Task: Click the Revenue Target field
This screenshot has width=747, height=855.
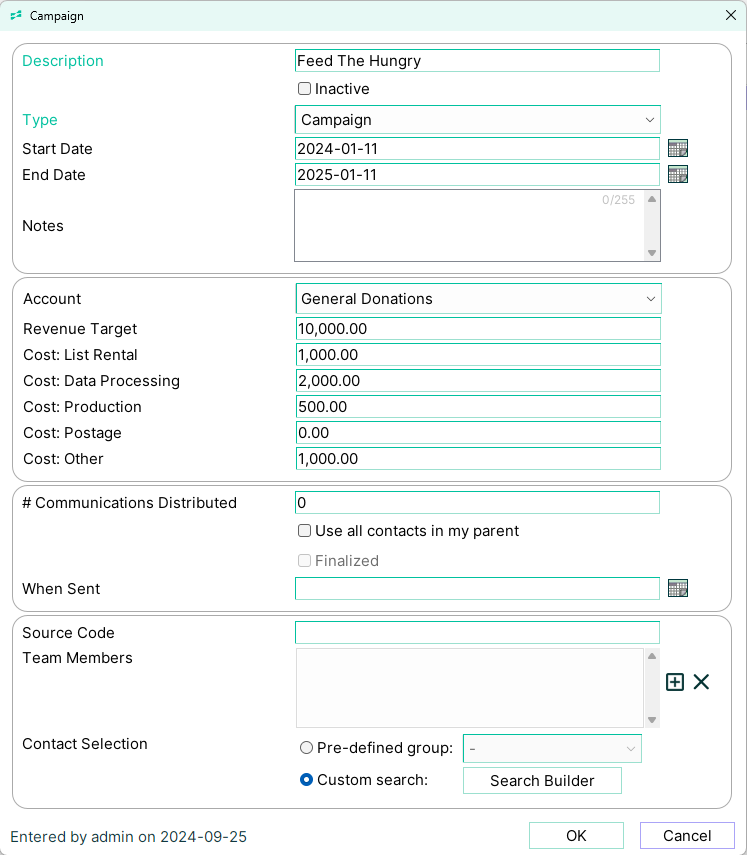Action: pos(478,329)
